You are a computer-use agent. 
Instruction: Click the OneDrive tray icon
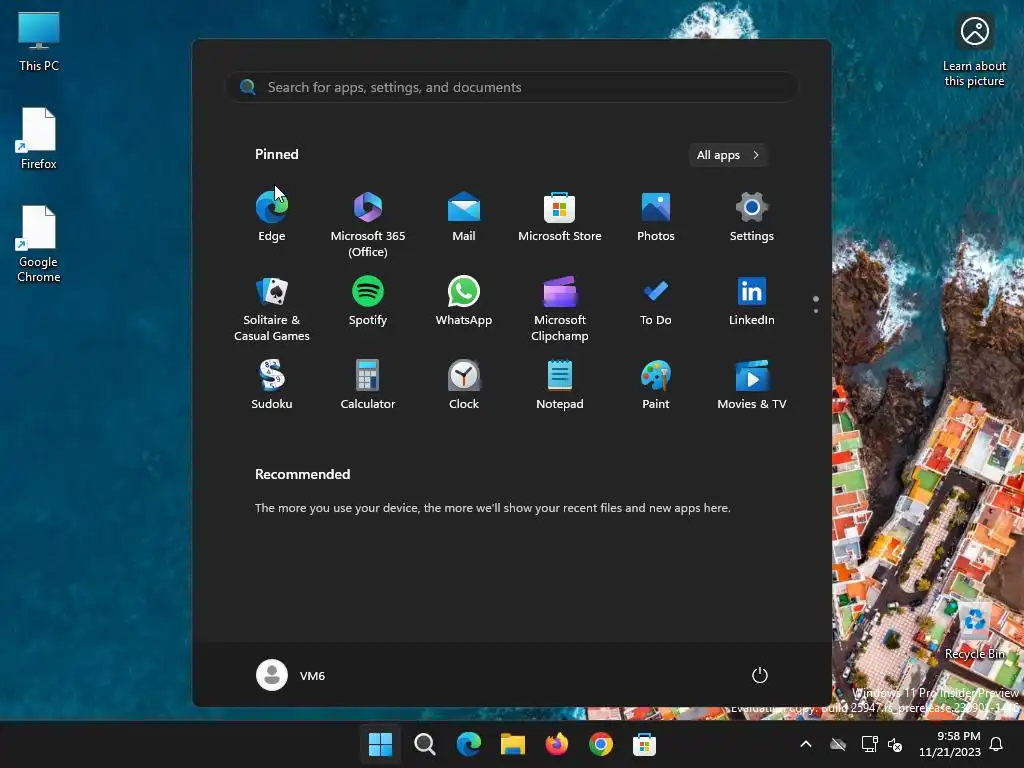838,744
